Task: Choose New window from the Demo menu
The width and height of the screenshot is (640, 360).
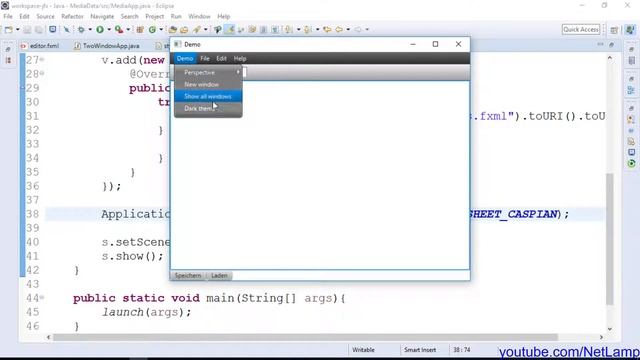Action: 208,84
